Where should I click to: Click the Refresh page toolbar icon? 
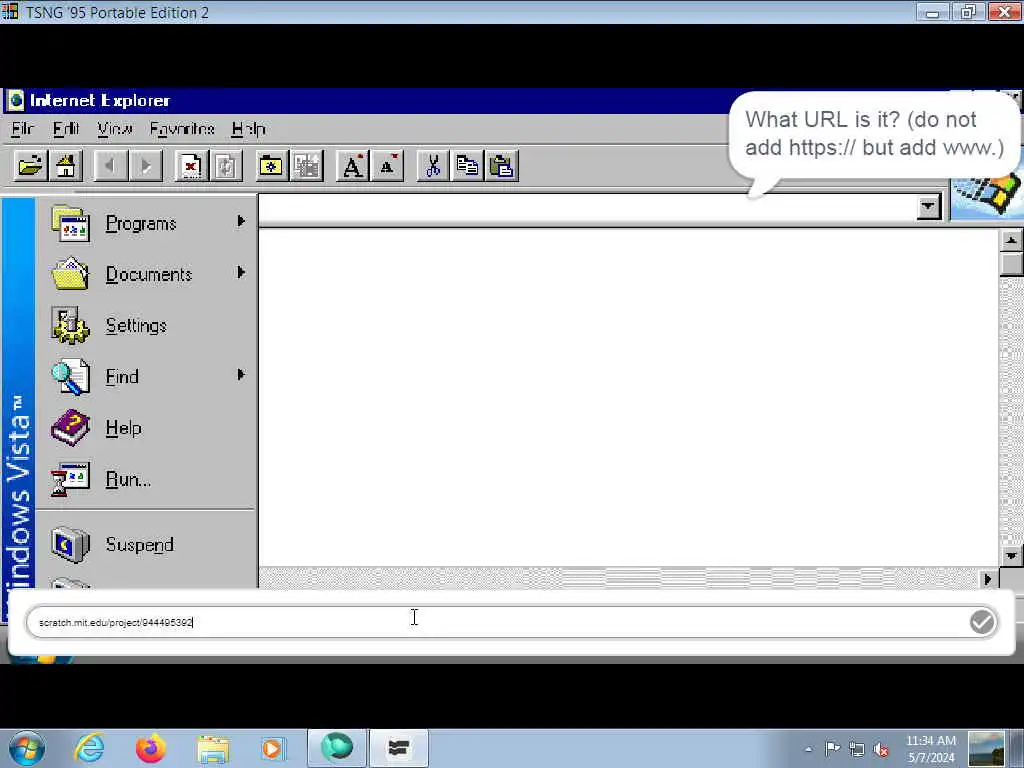(226, 166)
